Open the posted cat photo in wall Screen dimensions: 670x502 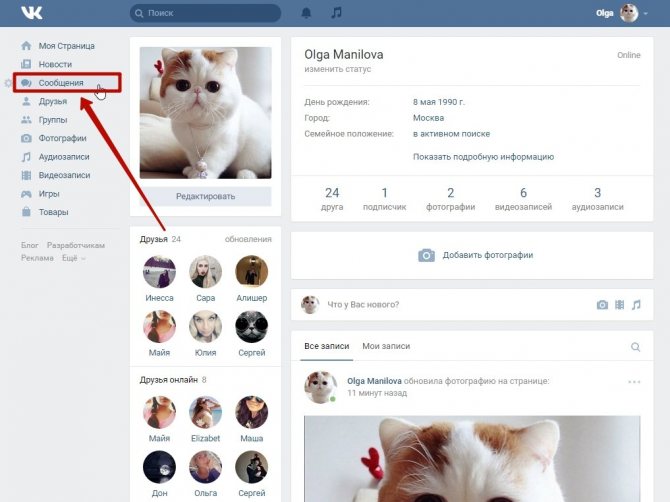coord(472,458)
